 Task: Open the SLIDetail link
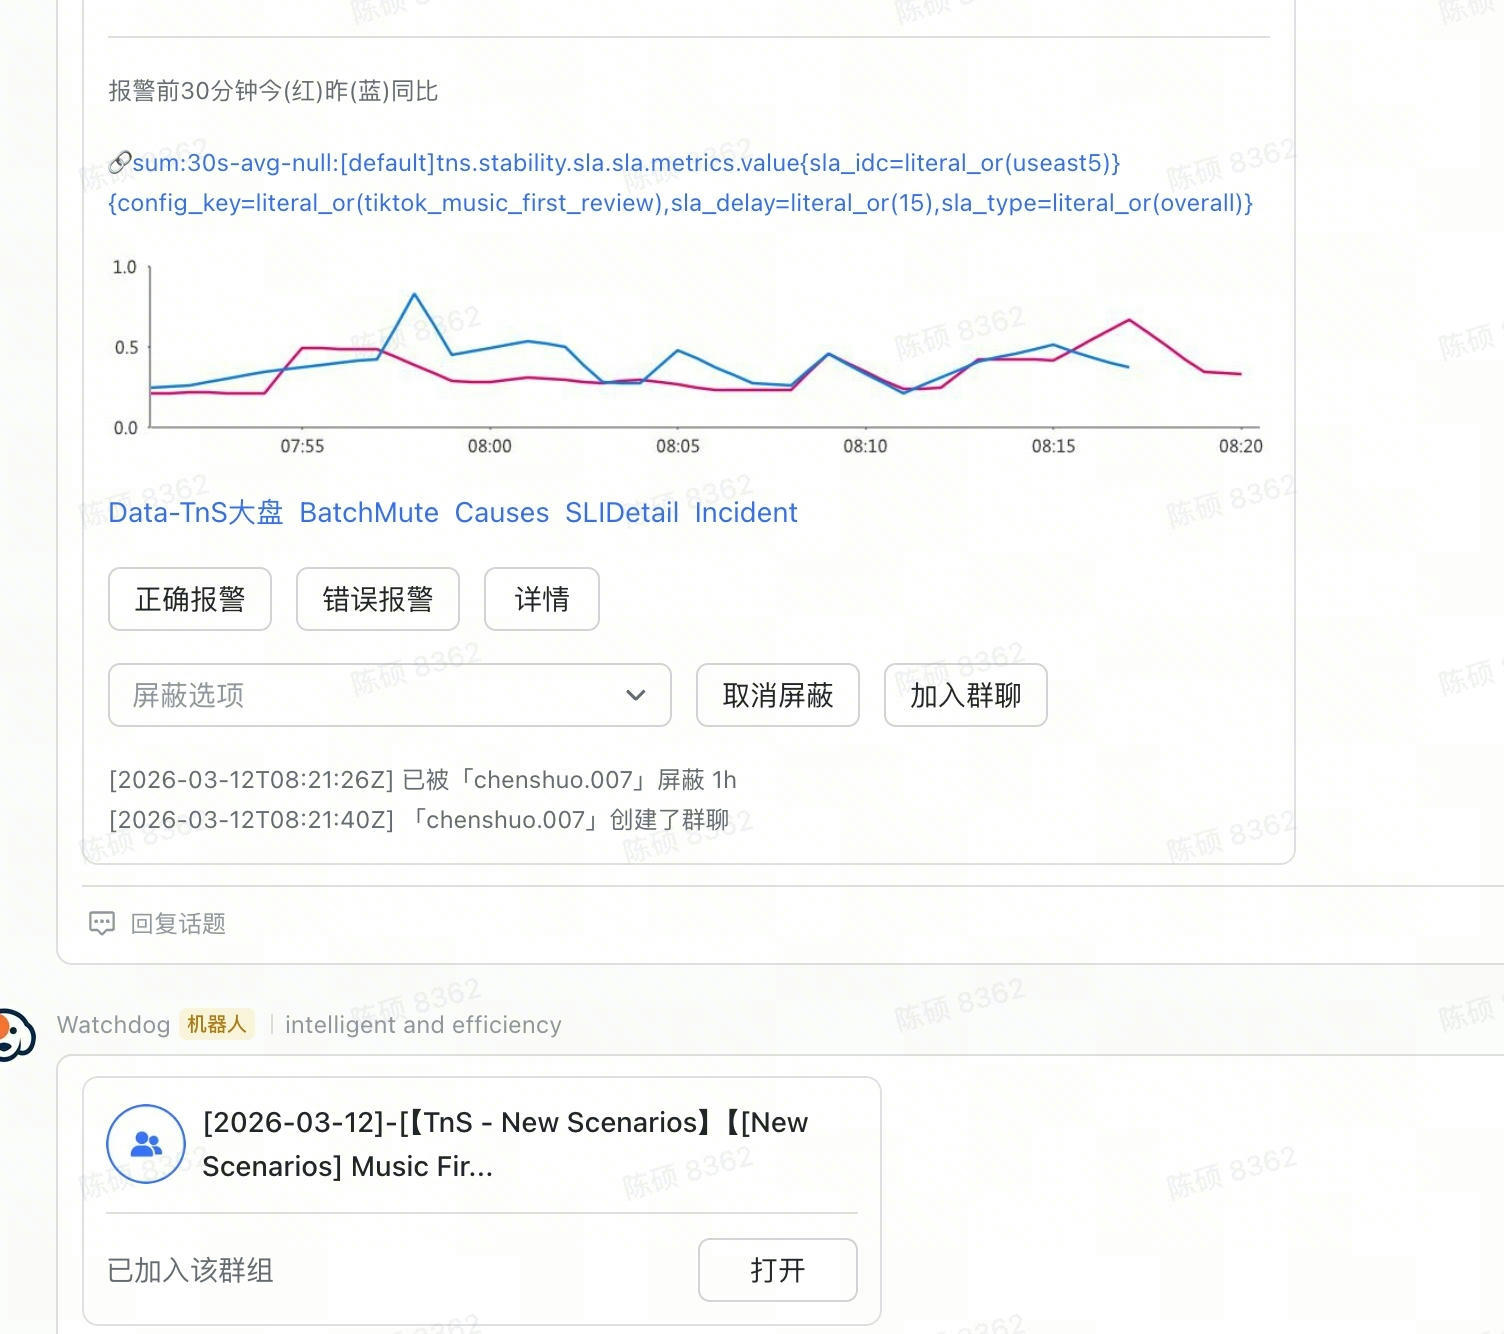coord(621,513)
